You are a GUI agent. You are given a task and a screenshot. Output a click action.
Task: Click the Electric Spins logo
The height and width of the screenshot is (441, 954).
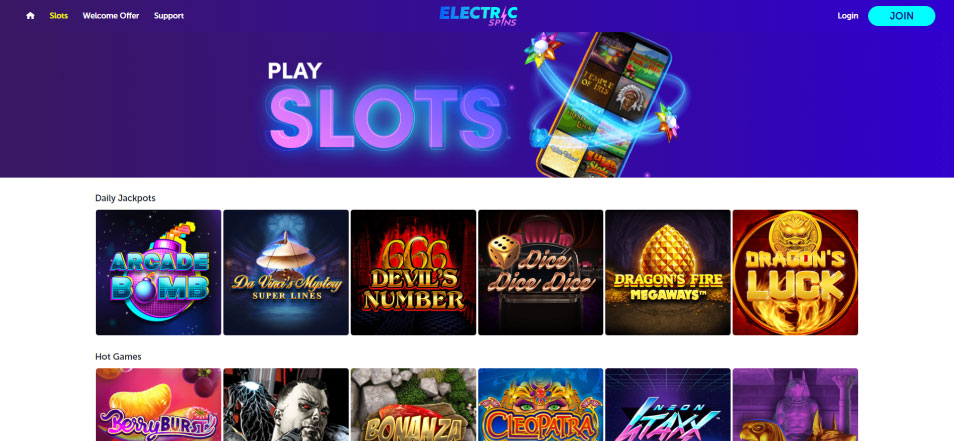click(478, 16)
